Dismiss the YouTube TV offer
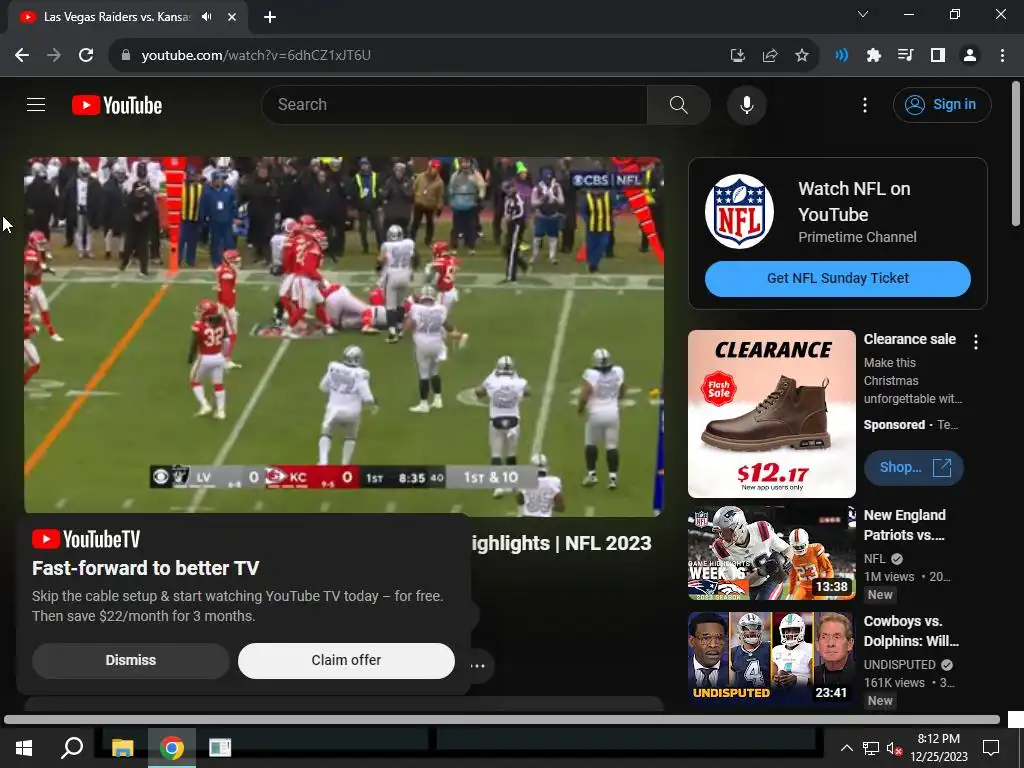The image size is (1024, 768). pos(131,660)
